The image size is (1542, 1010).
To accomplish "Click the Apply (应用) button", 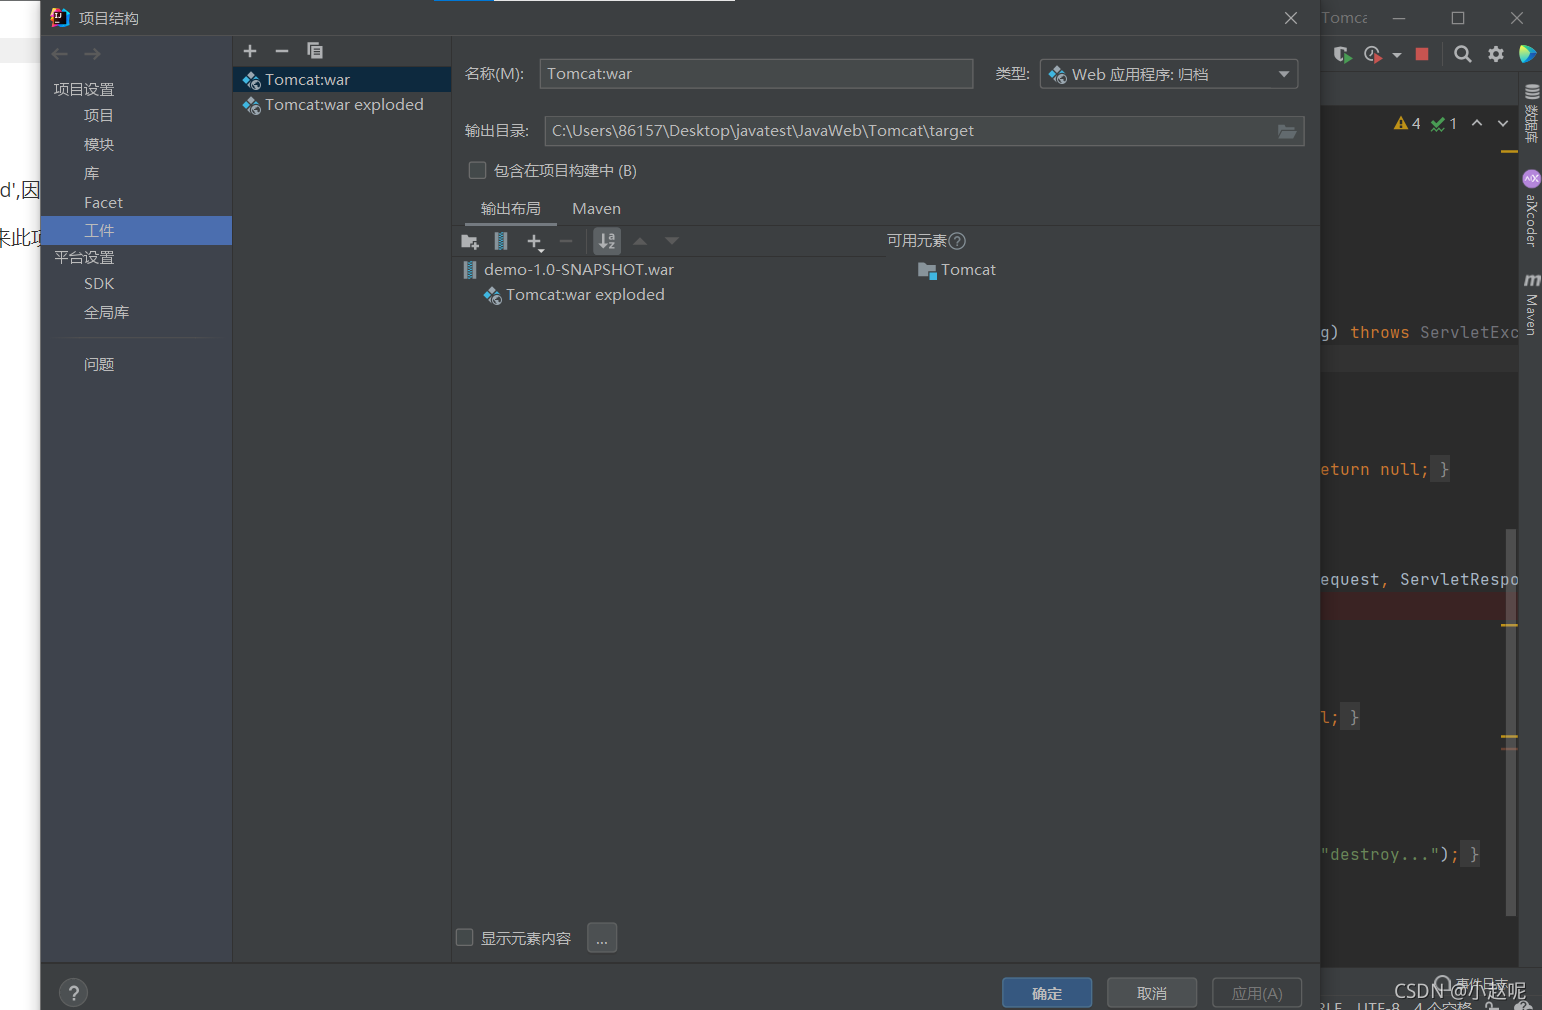I will click(1257, 993).
